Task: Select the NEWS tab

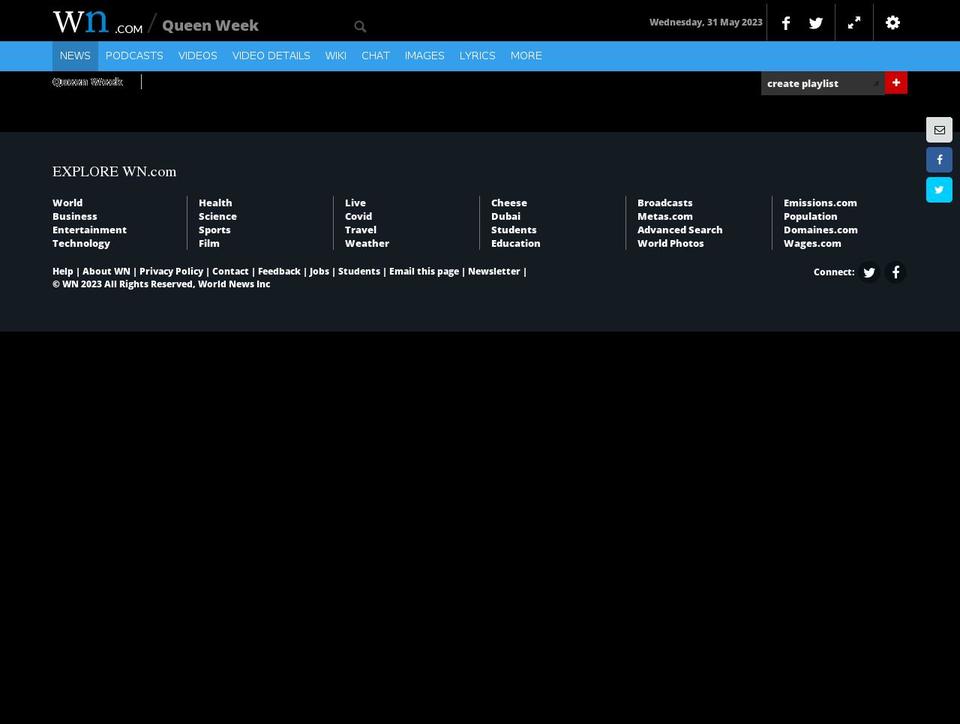Action: tap(75, 56)
